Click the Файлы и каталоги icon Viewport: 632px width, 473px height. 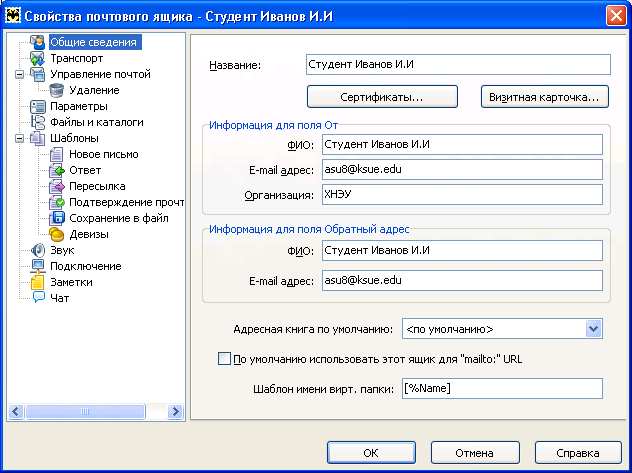click(37, 122)
